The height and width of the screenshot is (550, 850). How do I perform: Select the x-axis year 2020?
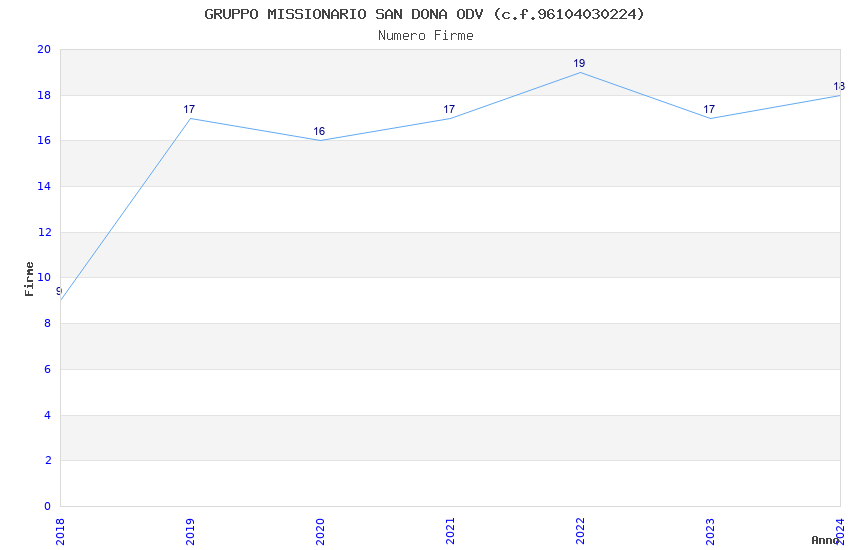pyautogui.click(x=320, y=532)
